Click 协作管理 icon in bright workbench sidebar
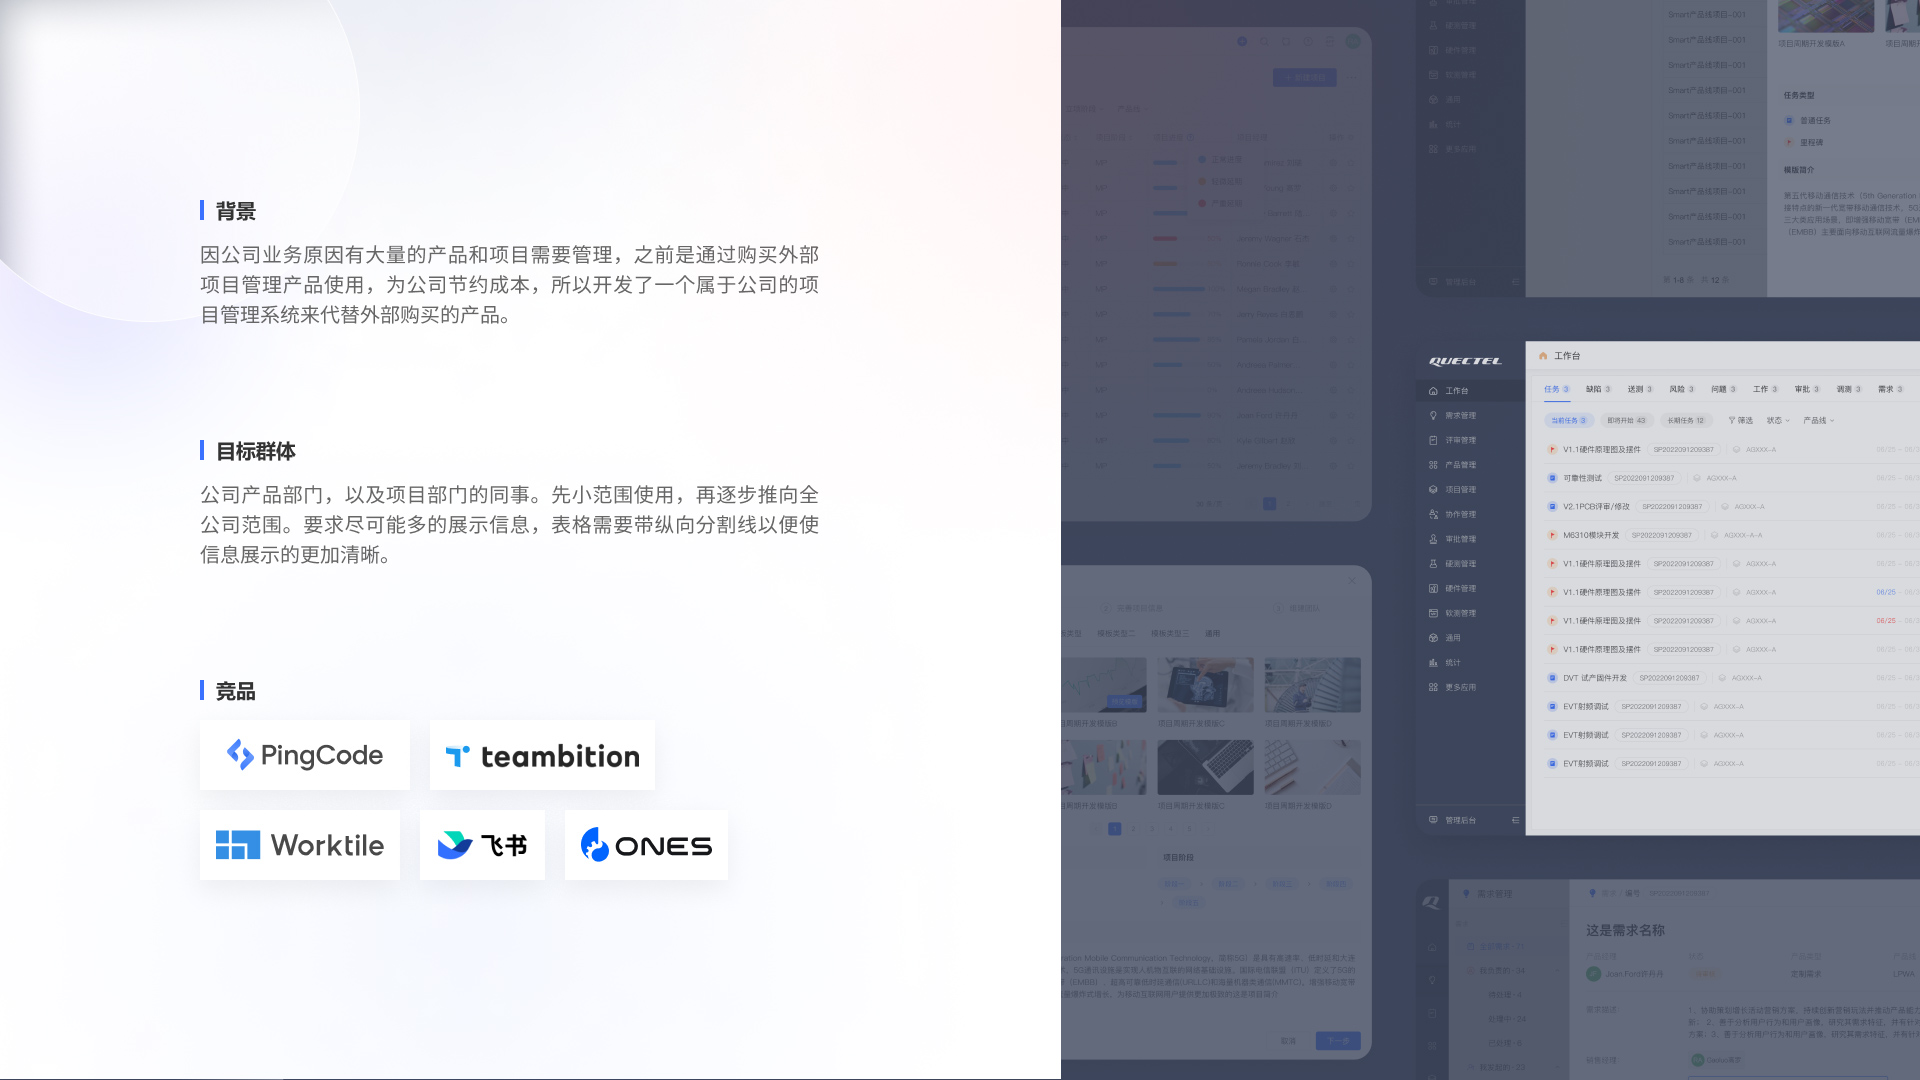The image size is (1920, 1080). (x=1433, y=514)
